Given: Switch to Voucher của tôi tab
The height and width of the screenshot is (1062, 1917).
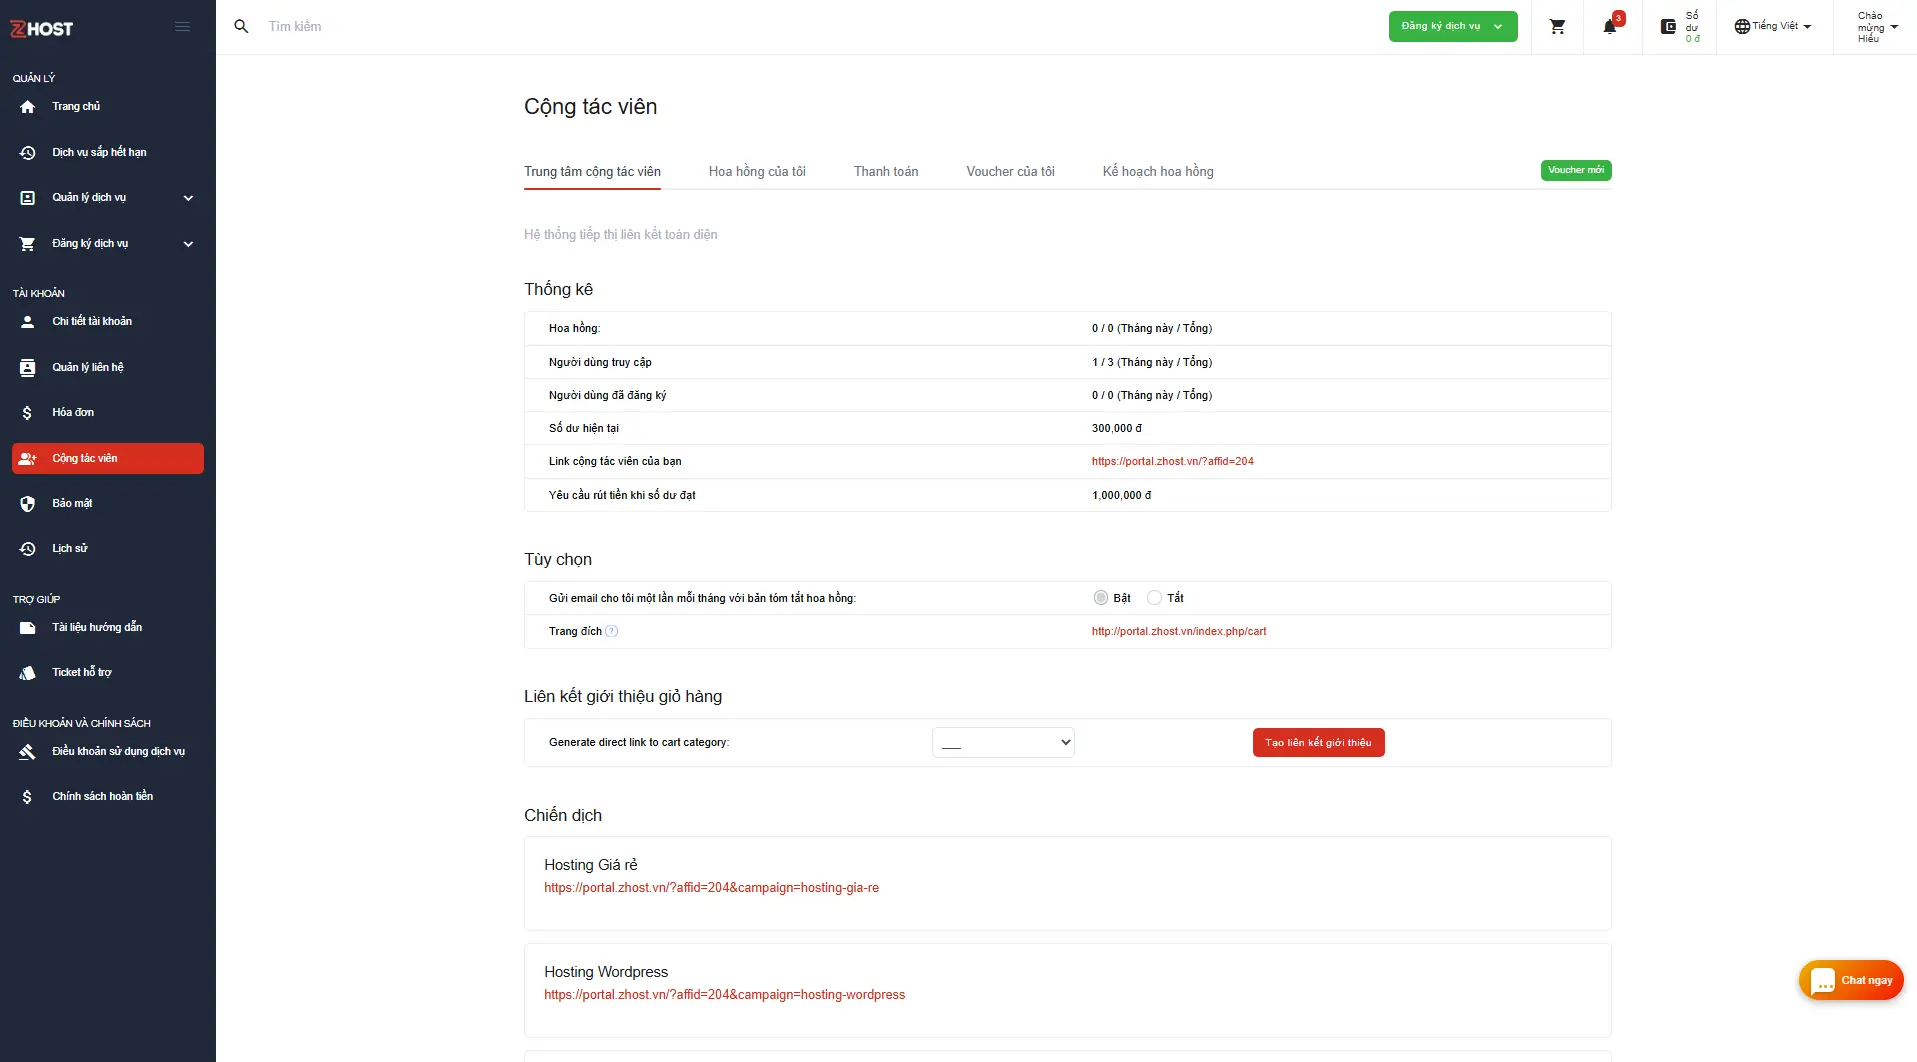Looking at the screenshot, I should click(1010, 172).
